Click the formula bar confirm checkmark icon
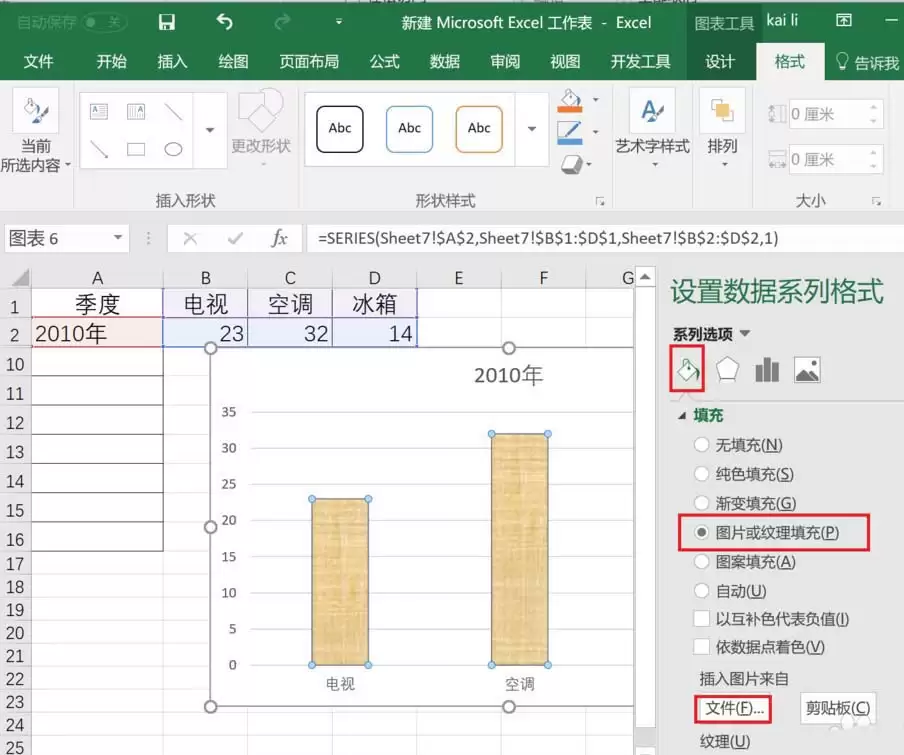The image size is (904, 755). 235,238
